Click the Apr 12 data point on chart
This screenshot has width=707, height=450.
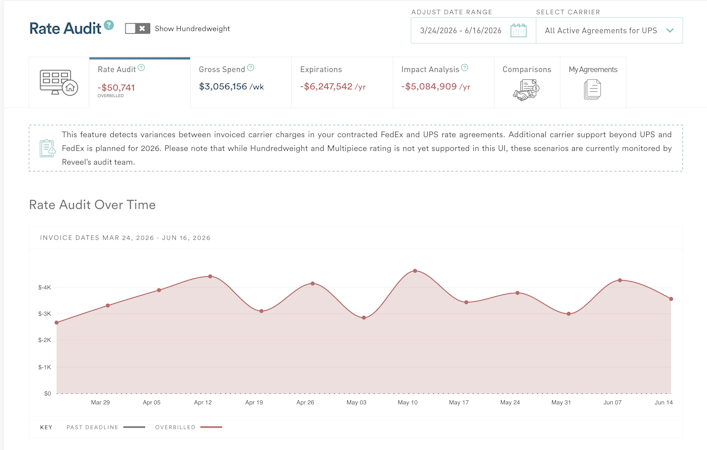(210, 276)
